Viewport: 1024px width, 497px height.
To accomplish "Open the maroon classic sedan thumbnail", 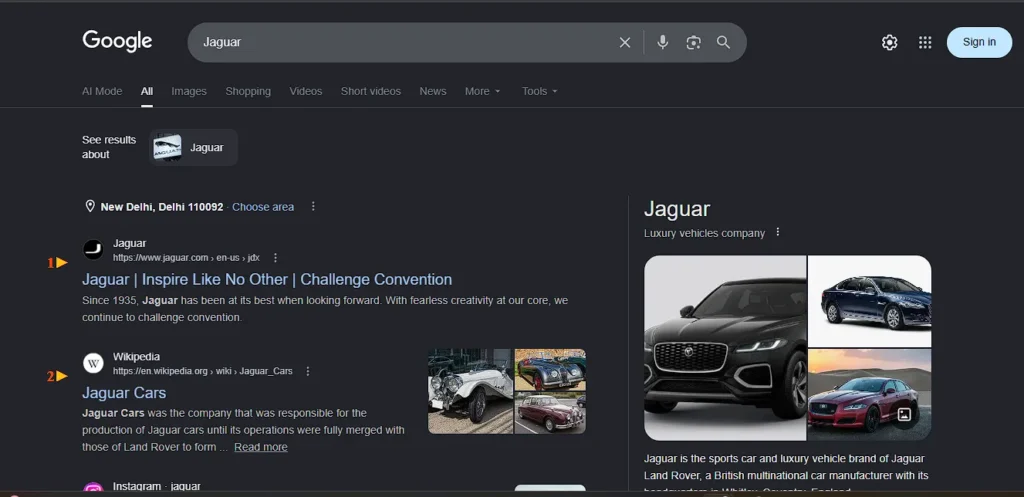I will click(x=550, y=413).
